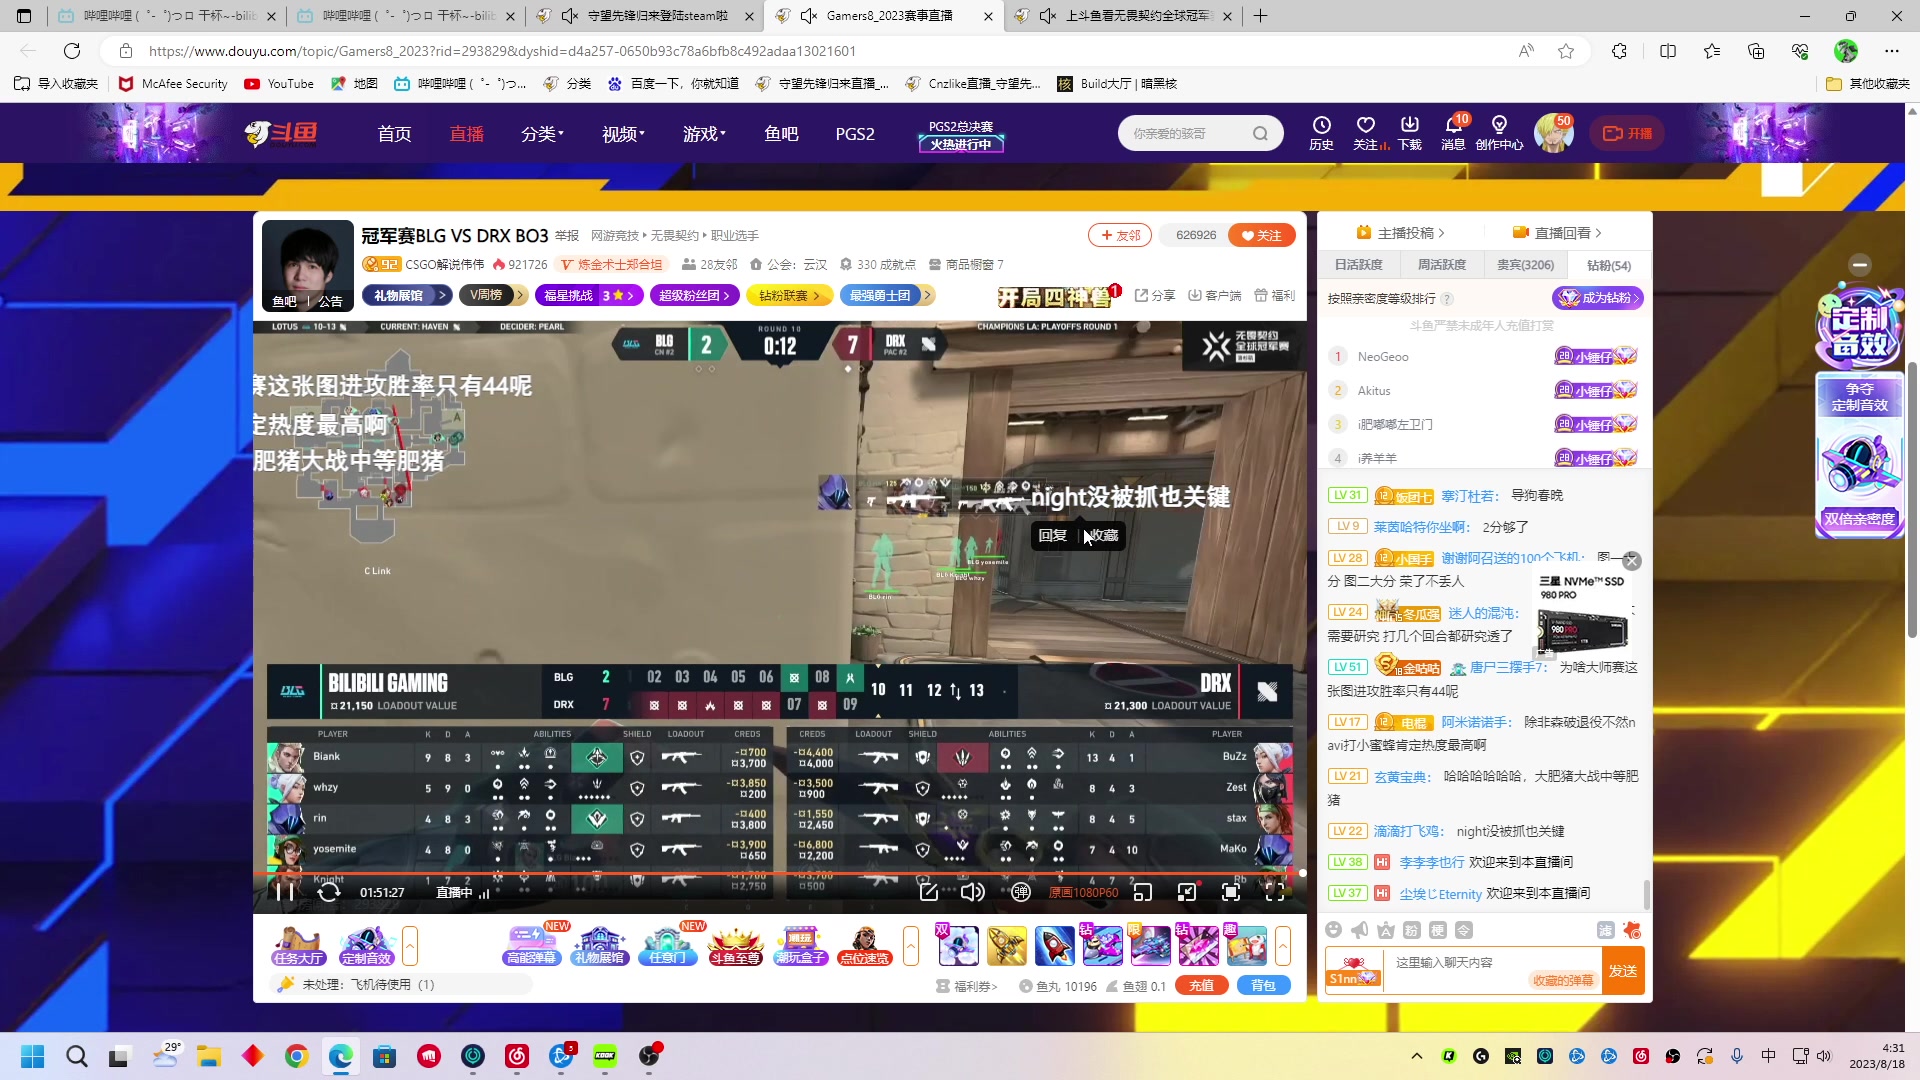Open the emoji picker above chat input
This screenshot has width=1920, height=1080.
1333,930
